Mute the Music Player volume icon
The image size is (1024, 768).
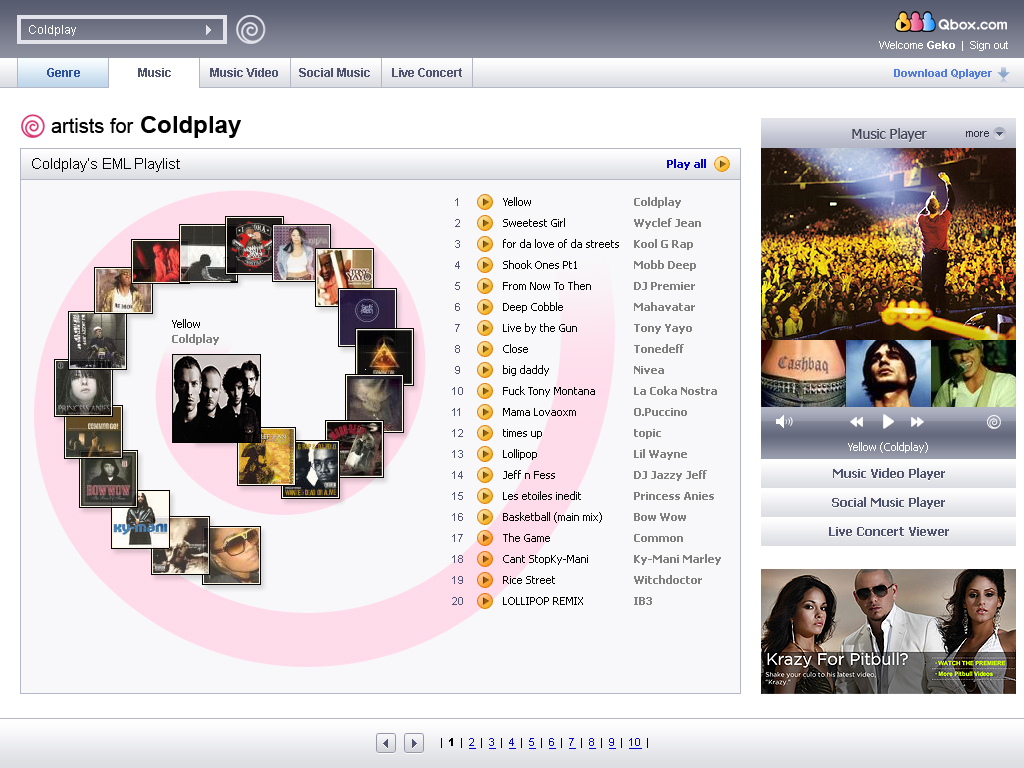784,422
